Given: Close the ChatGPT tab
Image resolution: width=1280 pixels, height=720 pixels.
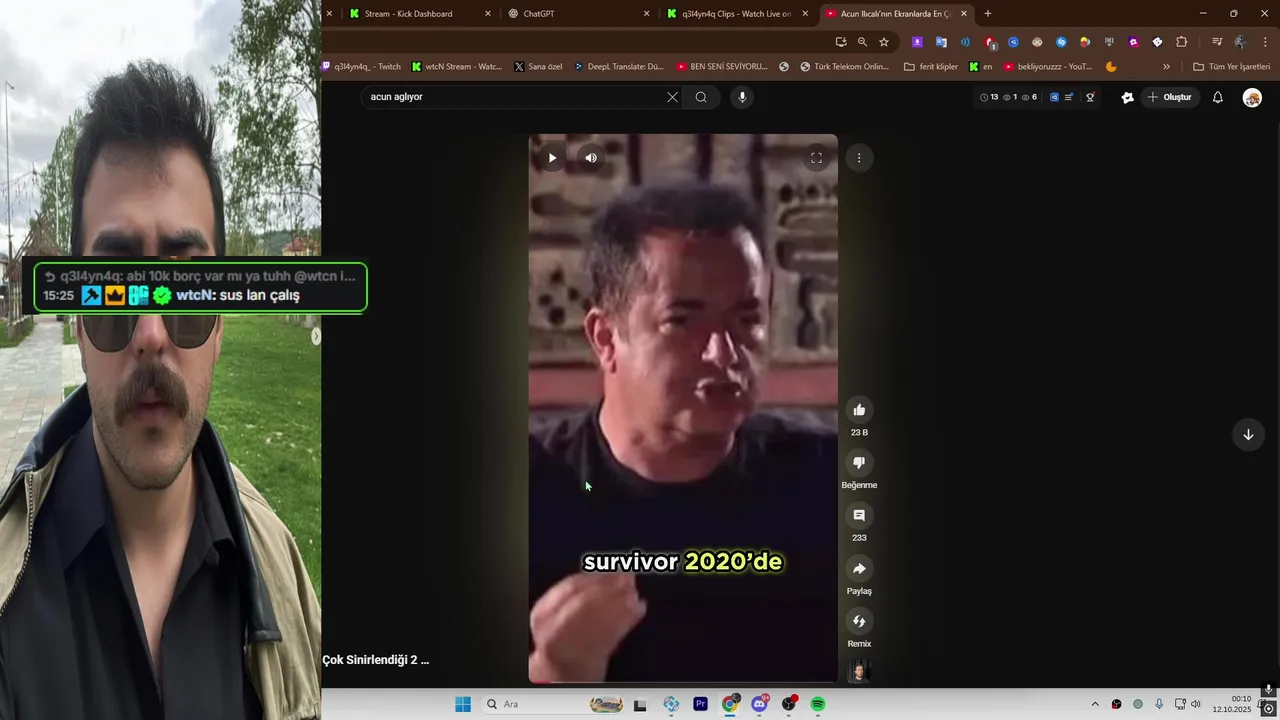Looking at the screenshot, I should coord(646,14).
